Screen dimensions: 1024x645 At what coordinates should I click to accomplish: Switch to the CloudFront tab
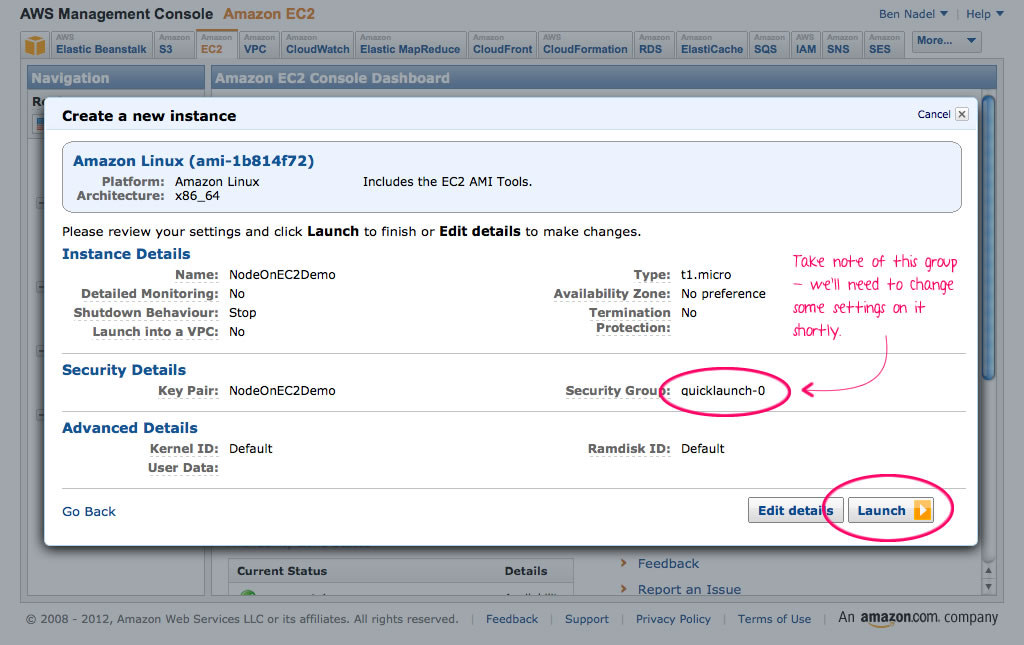pos(502,45)
